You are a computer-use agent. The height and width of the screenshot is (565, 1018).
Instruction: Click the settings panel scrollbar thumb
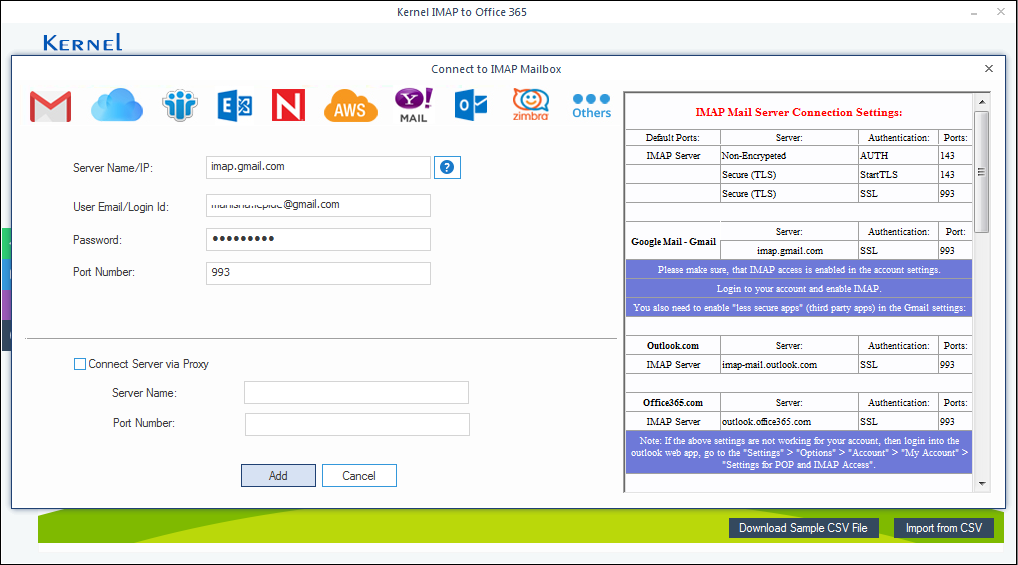982,171
